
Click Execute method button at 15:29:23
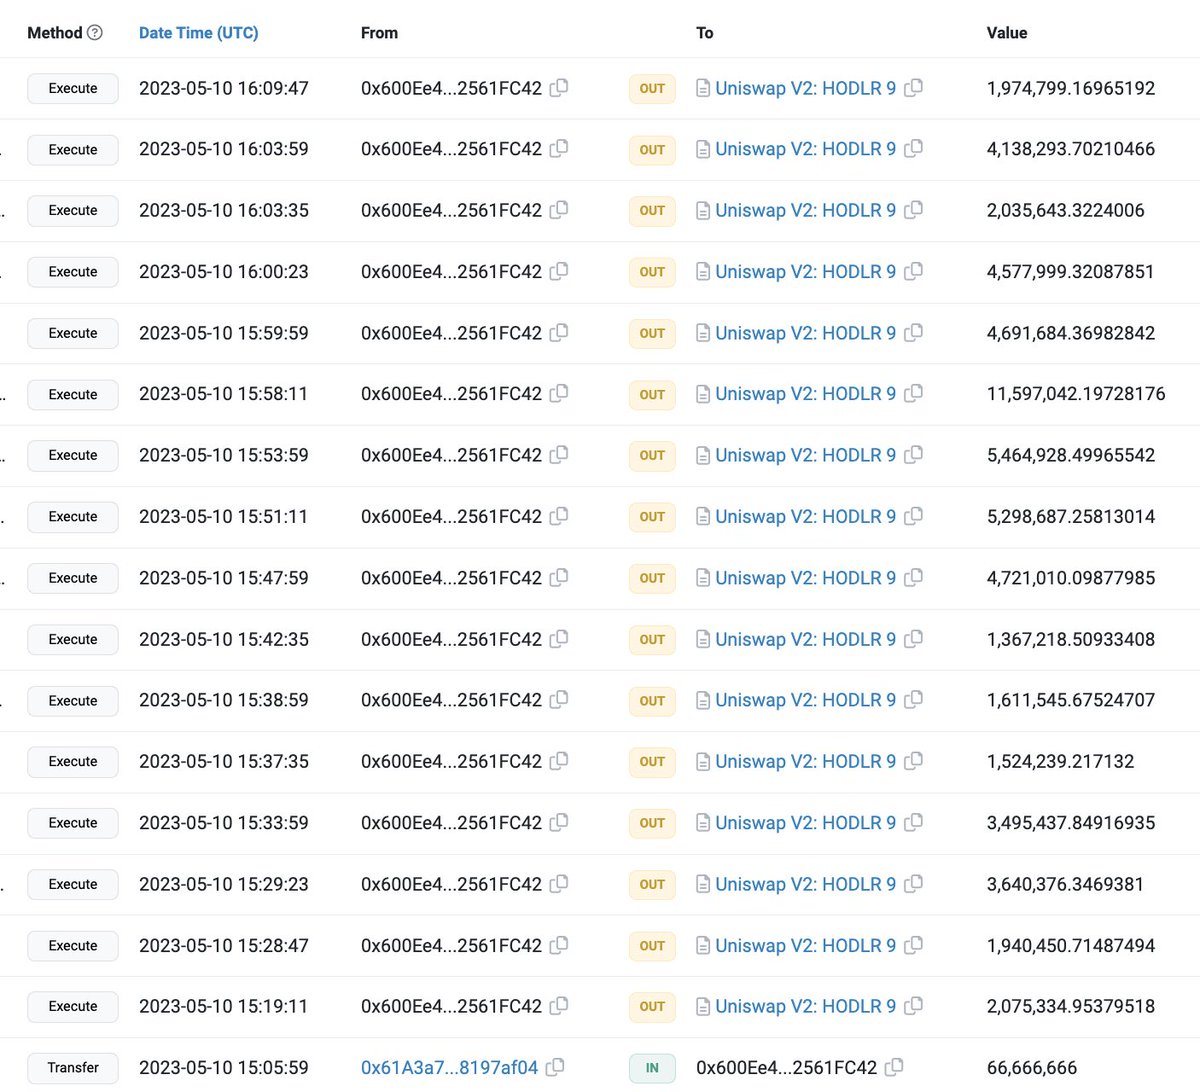coord(73,884)
